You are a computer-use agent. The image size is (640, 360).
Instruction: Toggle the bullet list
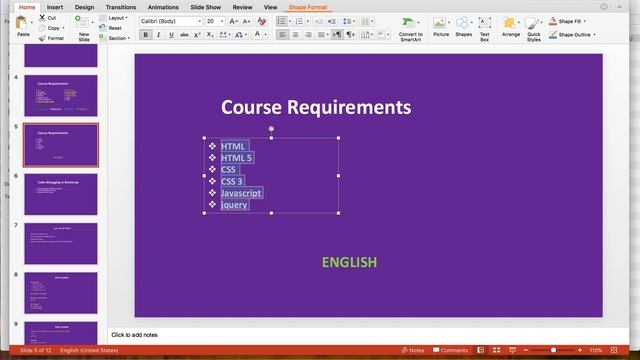click(x=281, y=21)
